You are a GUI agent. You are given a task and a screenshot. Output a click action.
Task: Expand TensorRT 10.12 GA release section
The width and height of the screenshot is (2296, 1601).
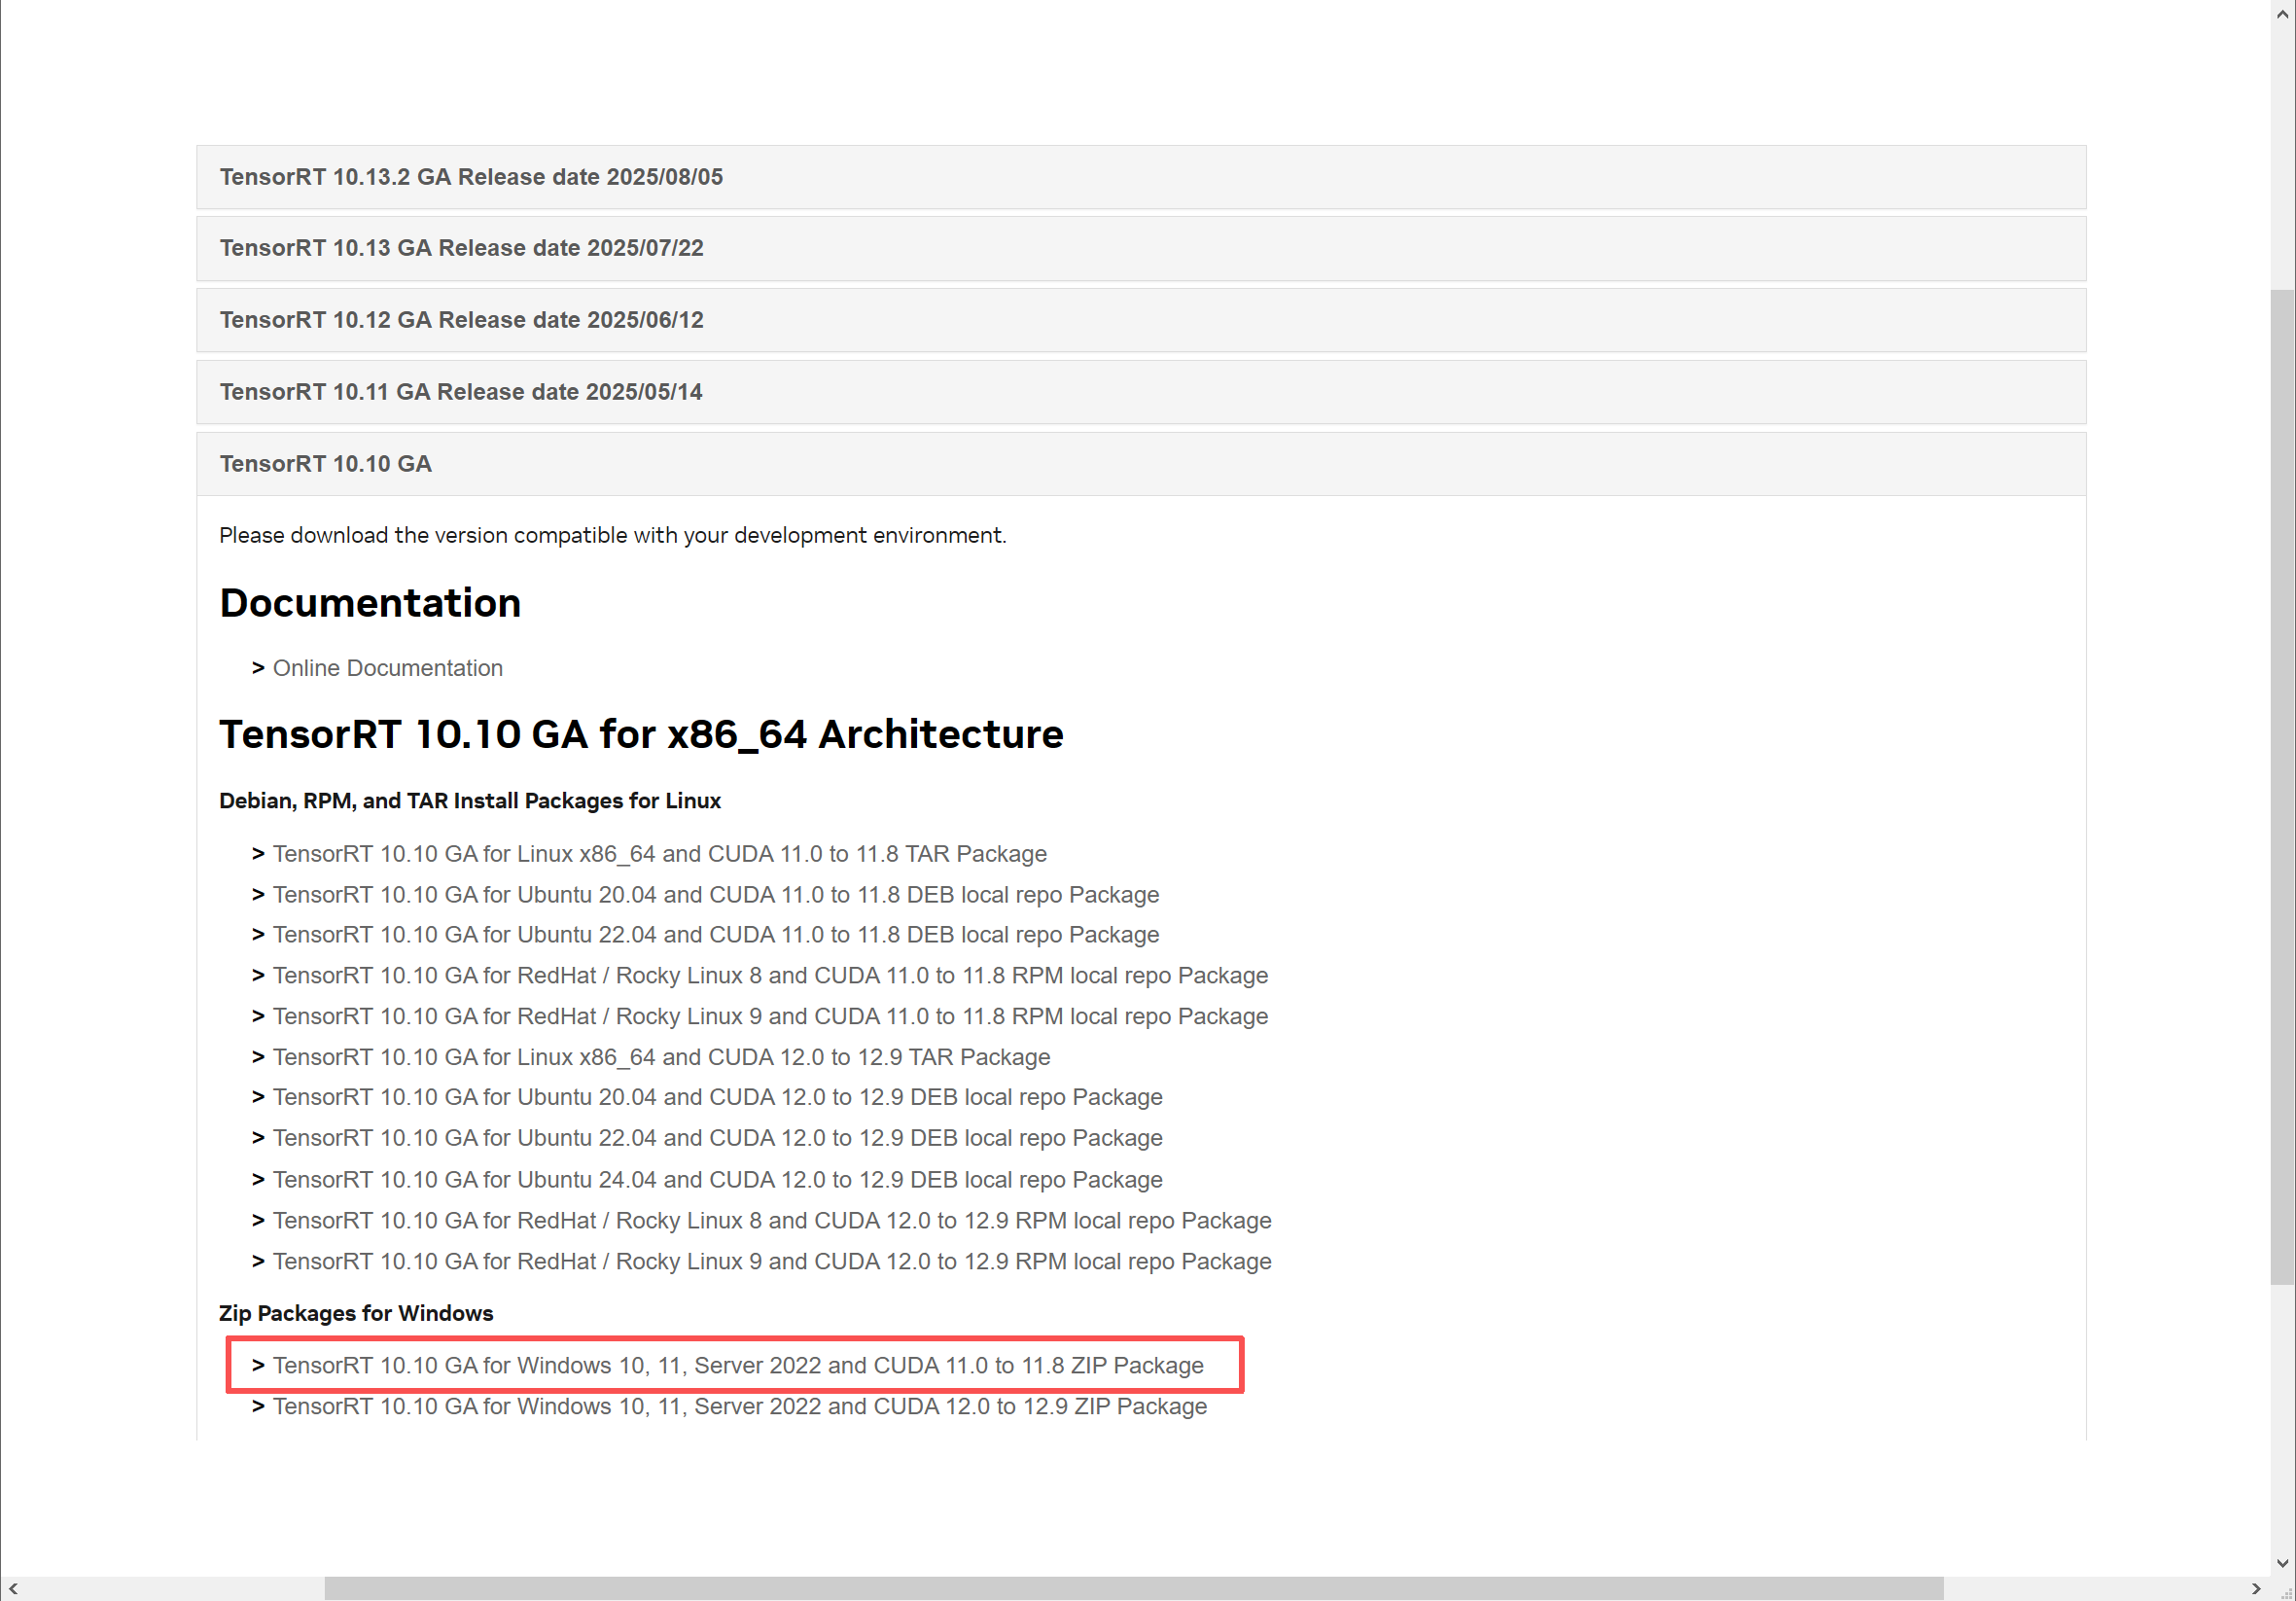point(1141,320)
